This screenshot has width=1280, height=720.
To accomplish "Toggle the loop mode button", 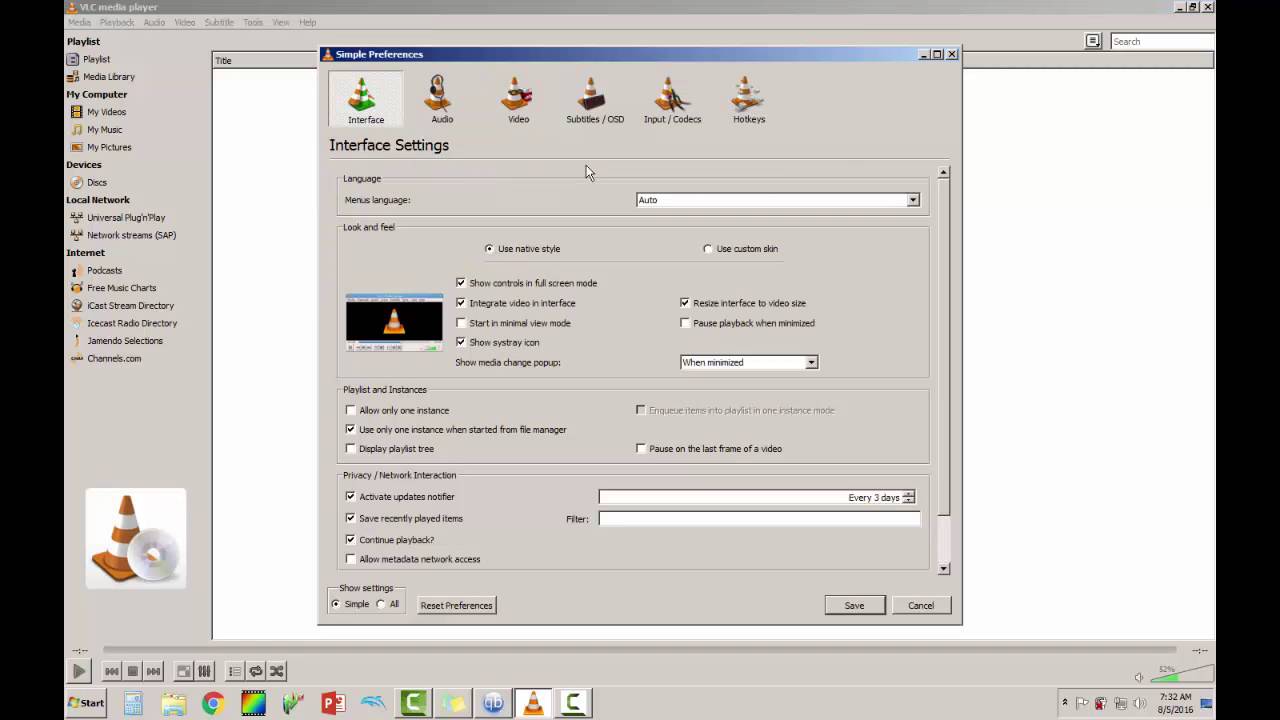I will [255, 672].
